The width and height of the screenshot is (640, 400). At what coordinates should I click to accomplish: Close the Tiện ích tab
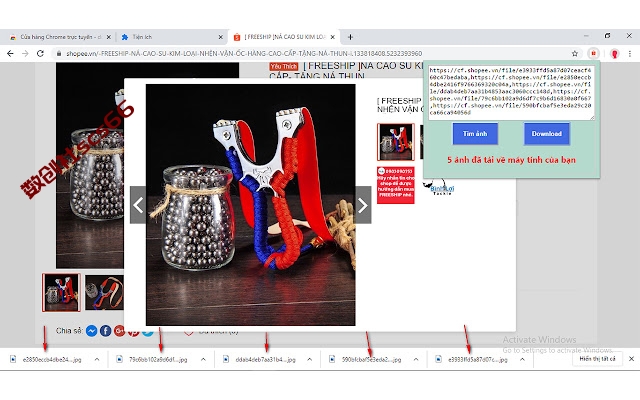pos(220,37)
